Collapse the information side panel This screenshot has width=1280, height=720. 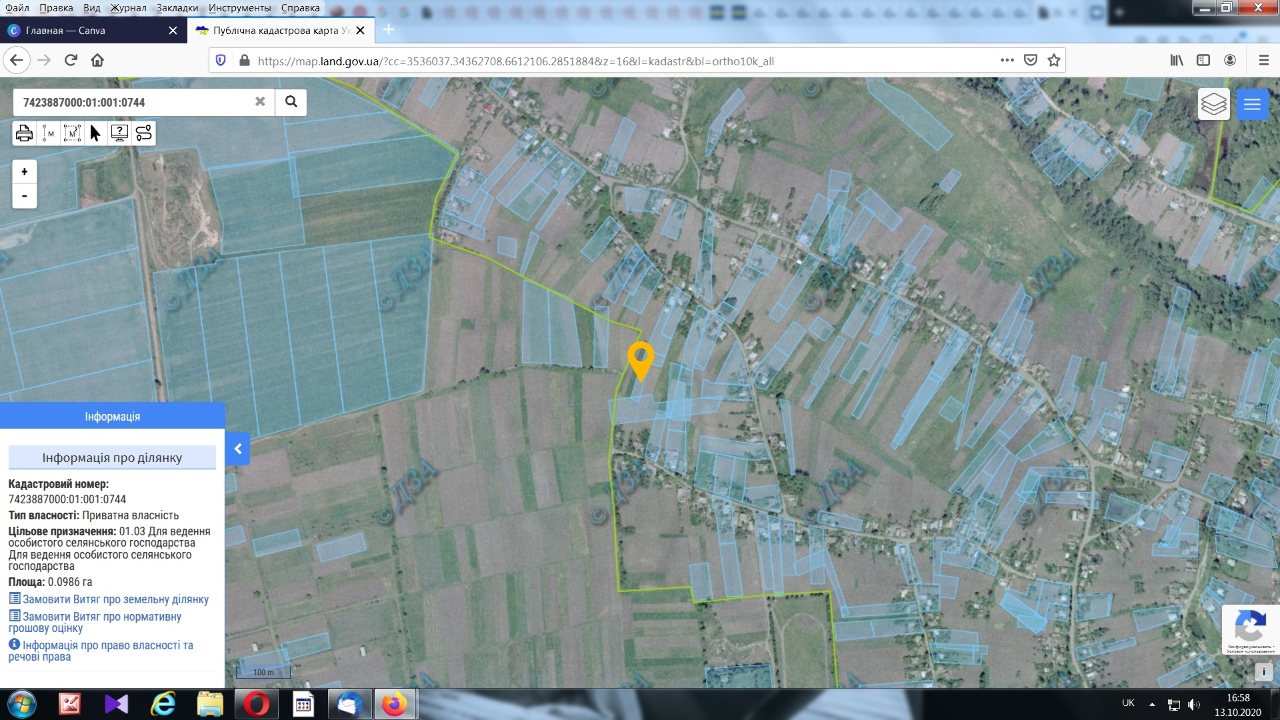238,449
